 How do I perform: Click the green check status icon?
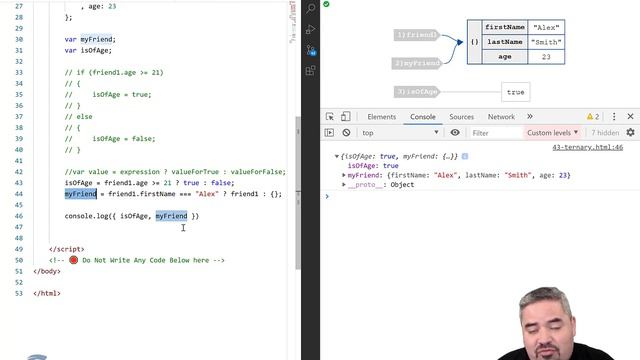(326, 4)
